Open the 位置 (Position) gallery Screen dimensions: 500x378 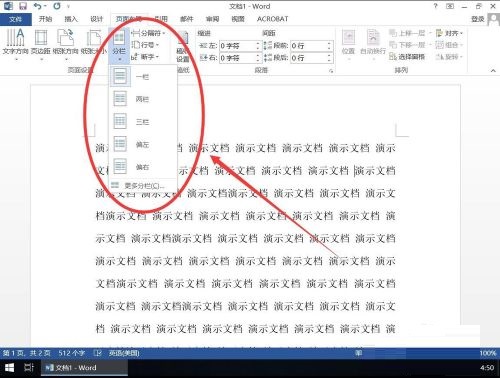[x=349, y=45]
